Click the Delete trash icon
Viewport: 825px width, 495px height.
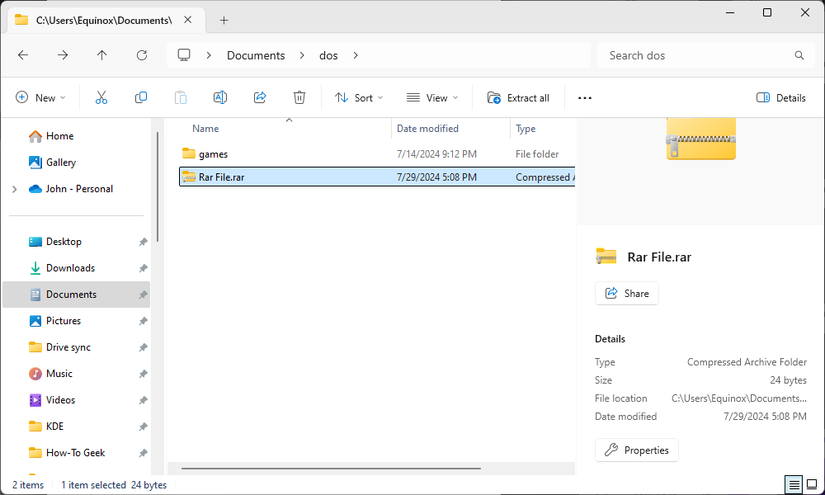coord(299,98)
